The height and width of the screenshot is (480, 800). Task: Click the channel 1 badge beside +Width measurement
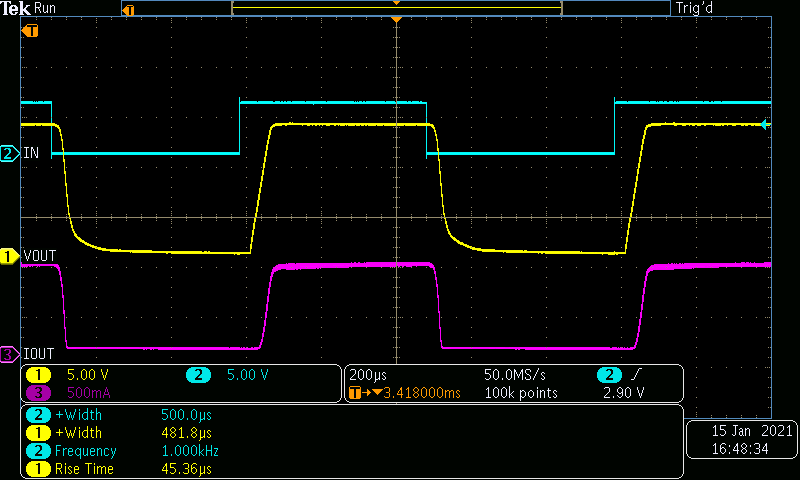(38, 433)
